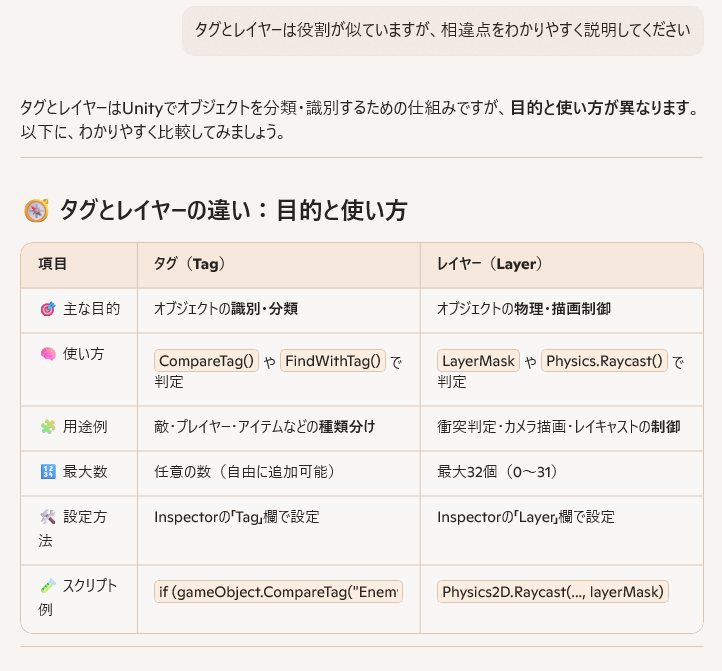Click the タグ（Tag） column header

coord(189,265)
